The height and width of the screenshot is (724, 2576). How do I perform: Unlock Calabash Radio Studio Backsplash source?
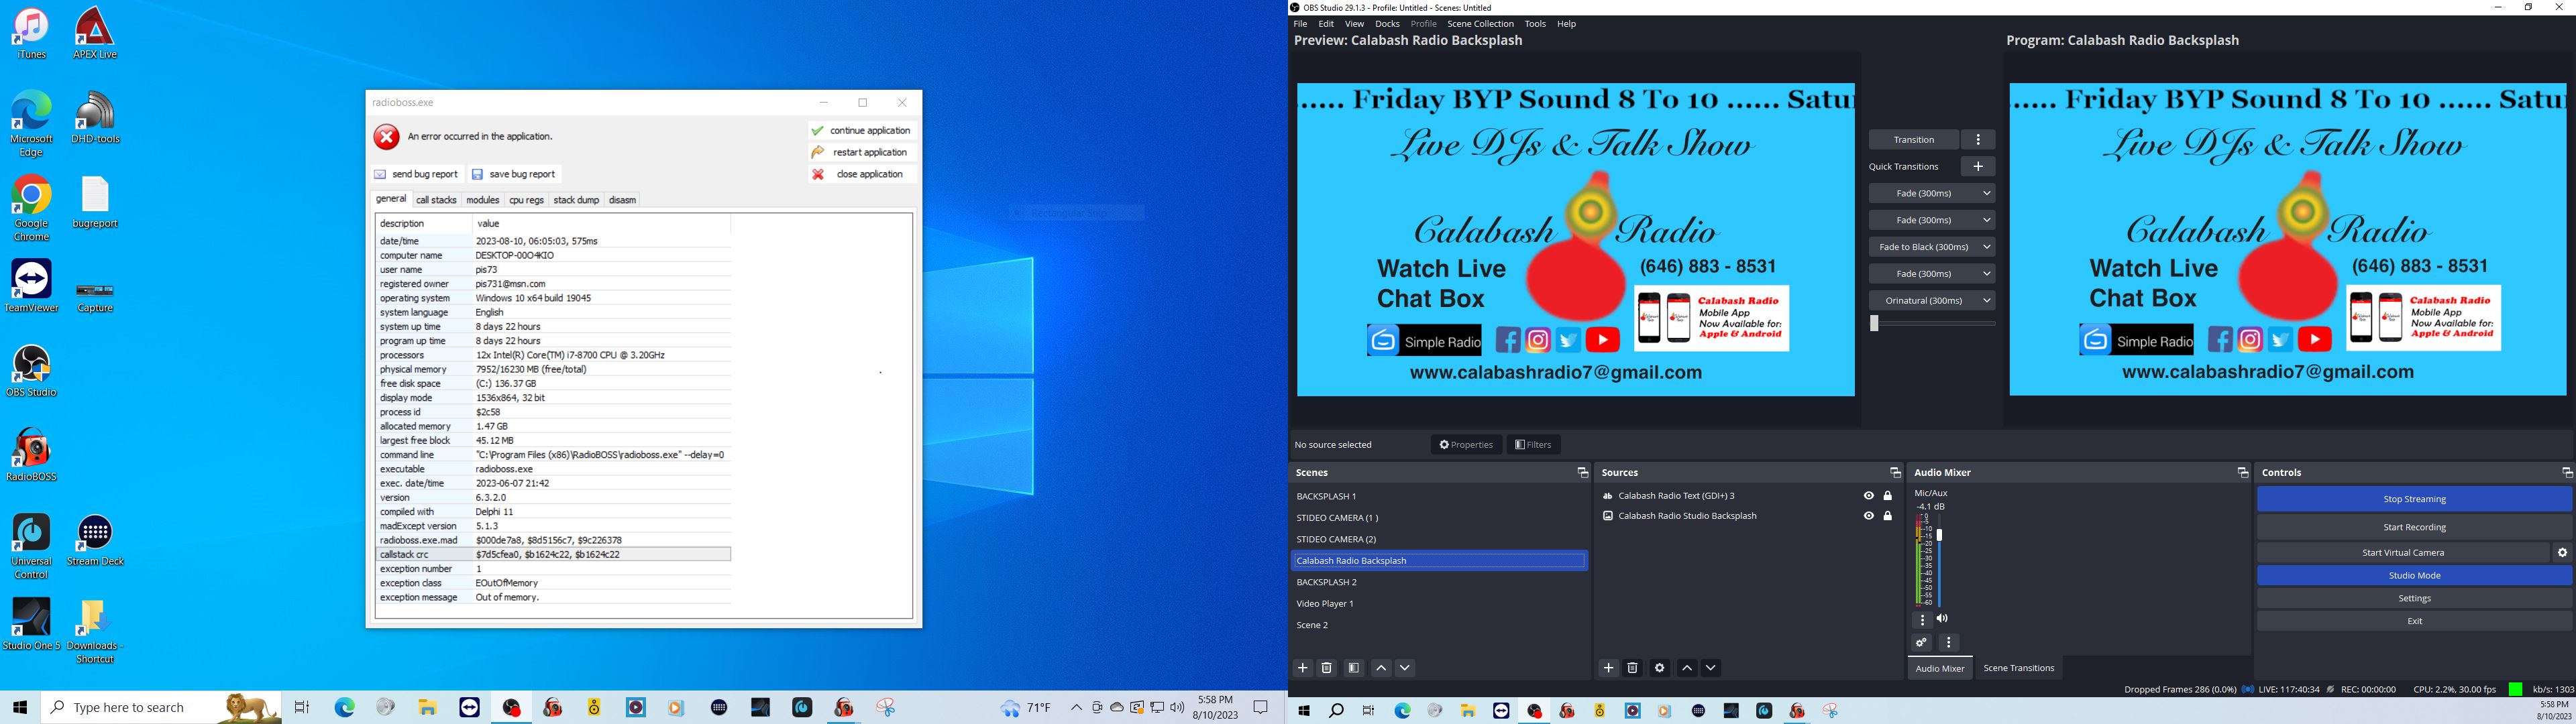pos(1888,516)
